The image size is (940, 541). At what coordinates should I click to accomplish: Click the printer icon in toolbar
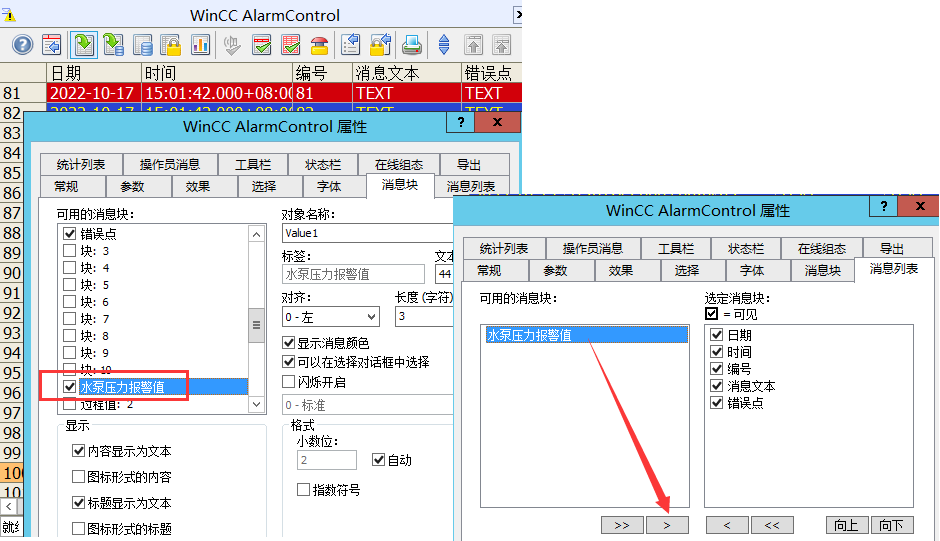(x=412, y=45)
